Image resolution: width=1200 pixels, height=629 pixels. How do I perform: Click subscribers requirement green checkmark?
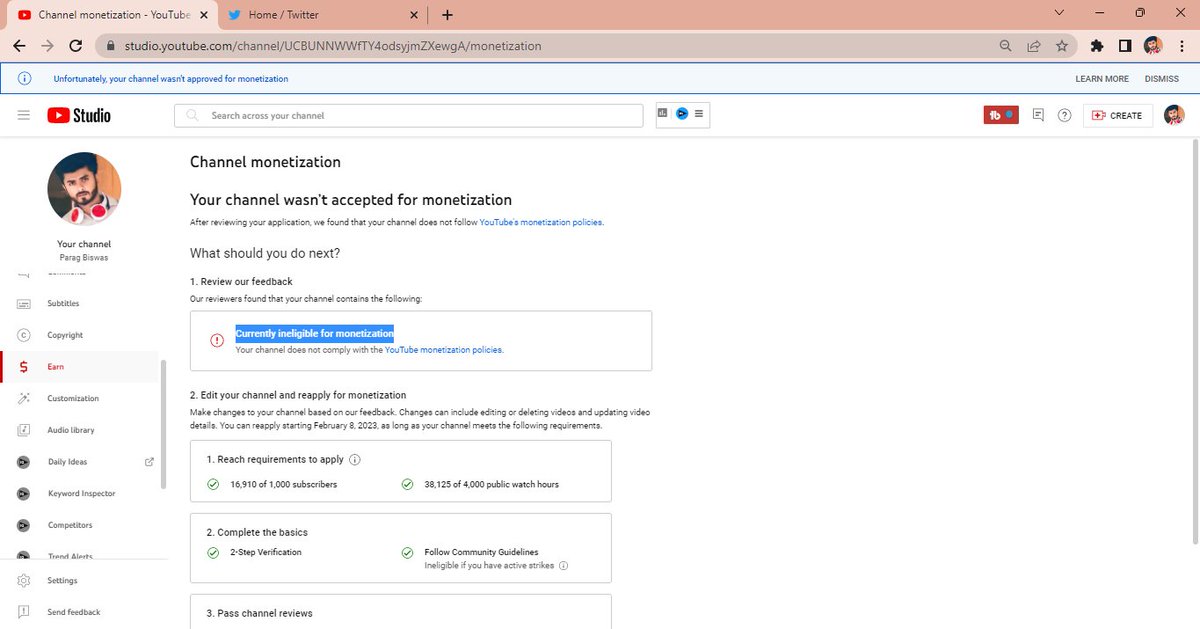tap(213, 484)
